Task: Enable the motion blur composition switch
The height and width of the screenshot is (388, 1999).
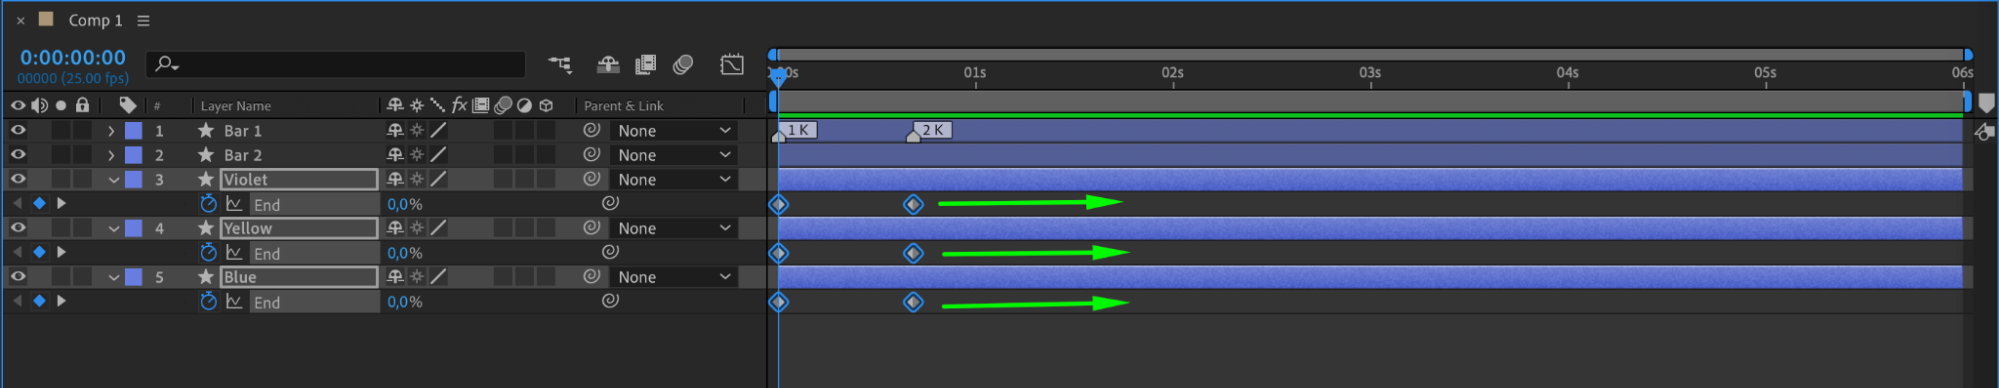Action: tap(683, 65)
